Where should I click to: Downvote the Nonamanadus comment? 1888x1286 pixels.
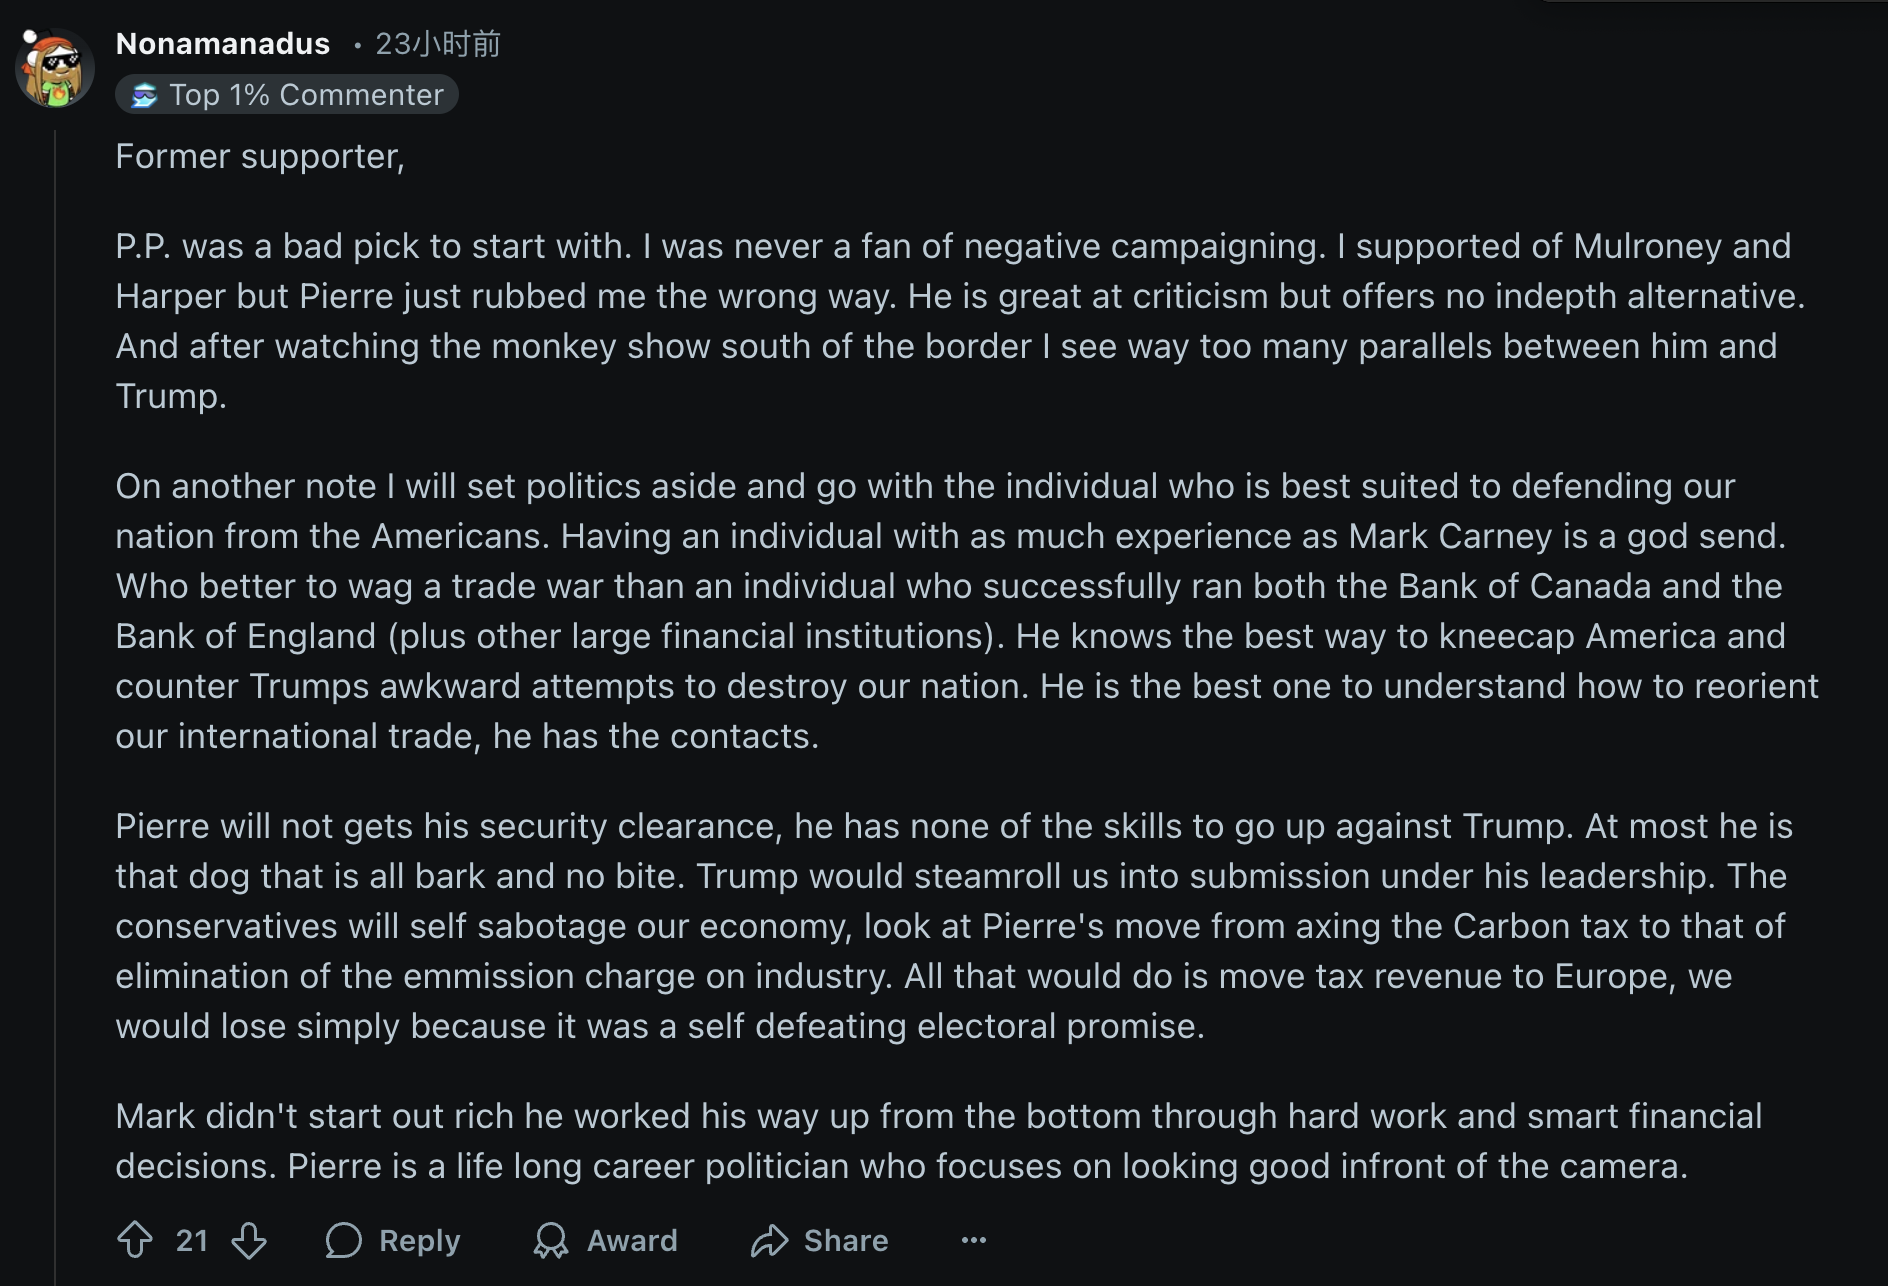pyautogui.click(x=249, y=1240)
